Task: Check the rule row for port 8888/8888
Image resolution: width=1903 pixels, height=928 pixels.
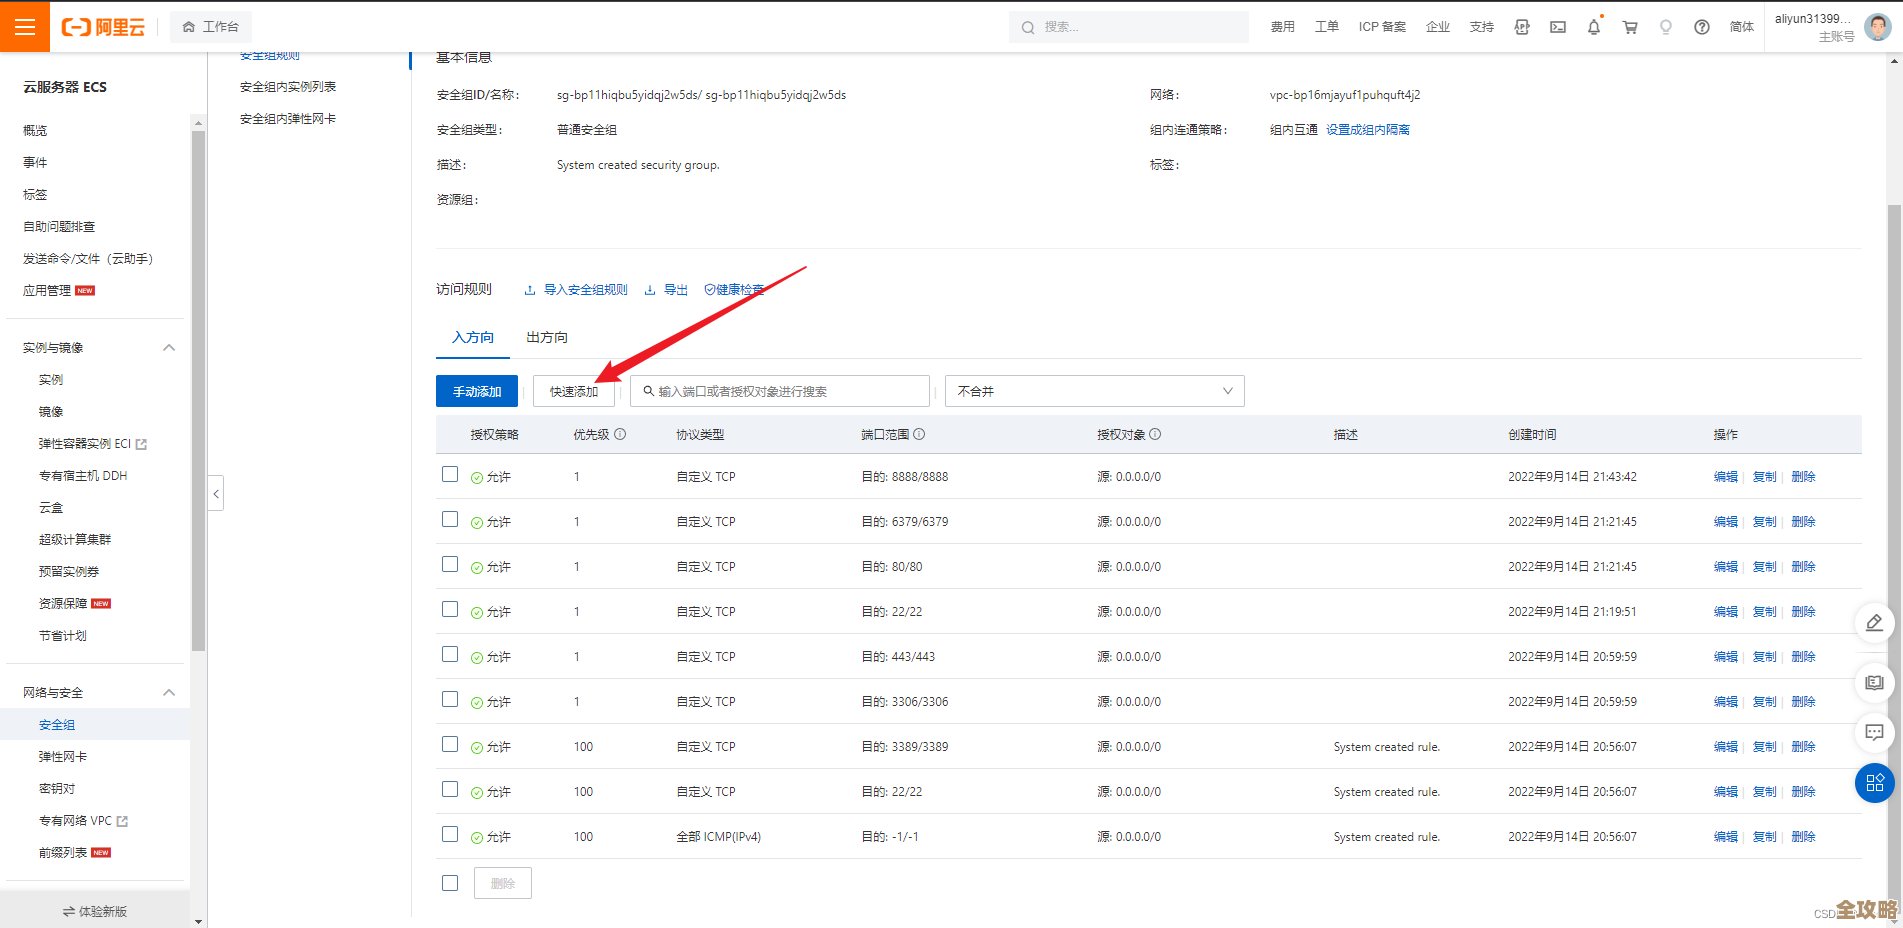Action: click(450, 475)
